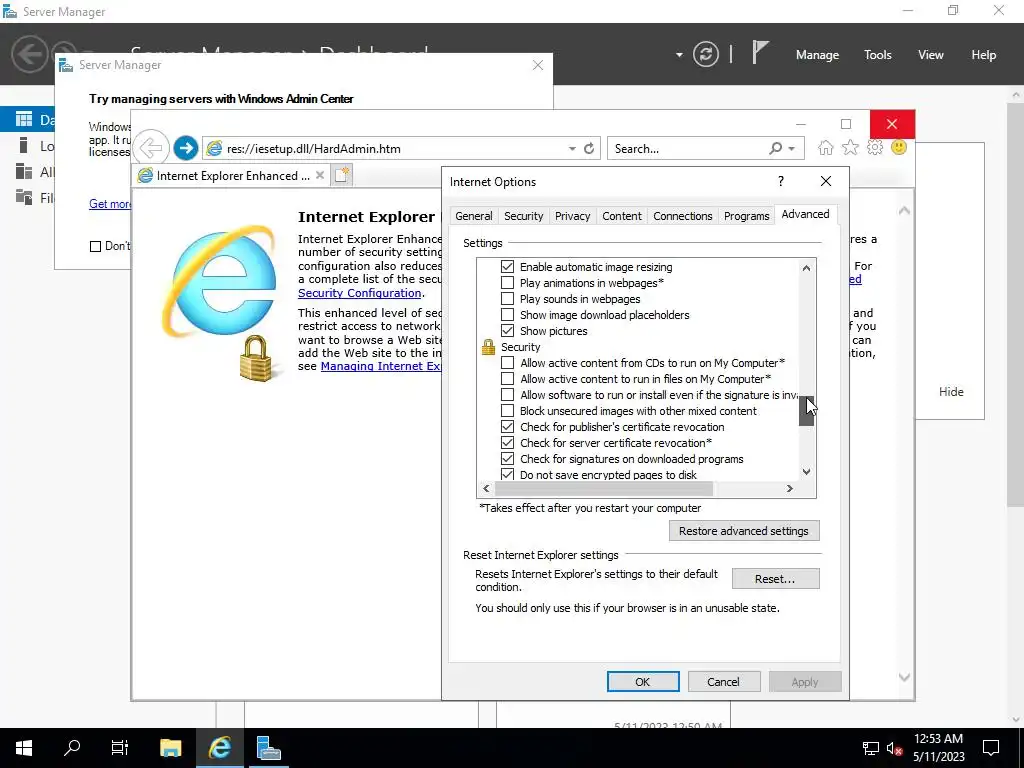Switch to the General tab

[x=473, y=216]
